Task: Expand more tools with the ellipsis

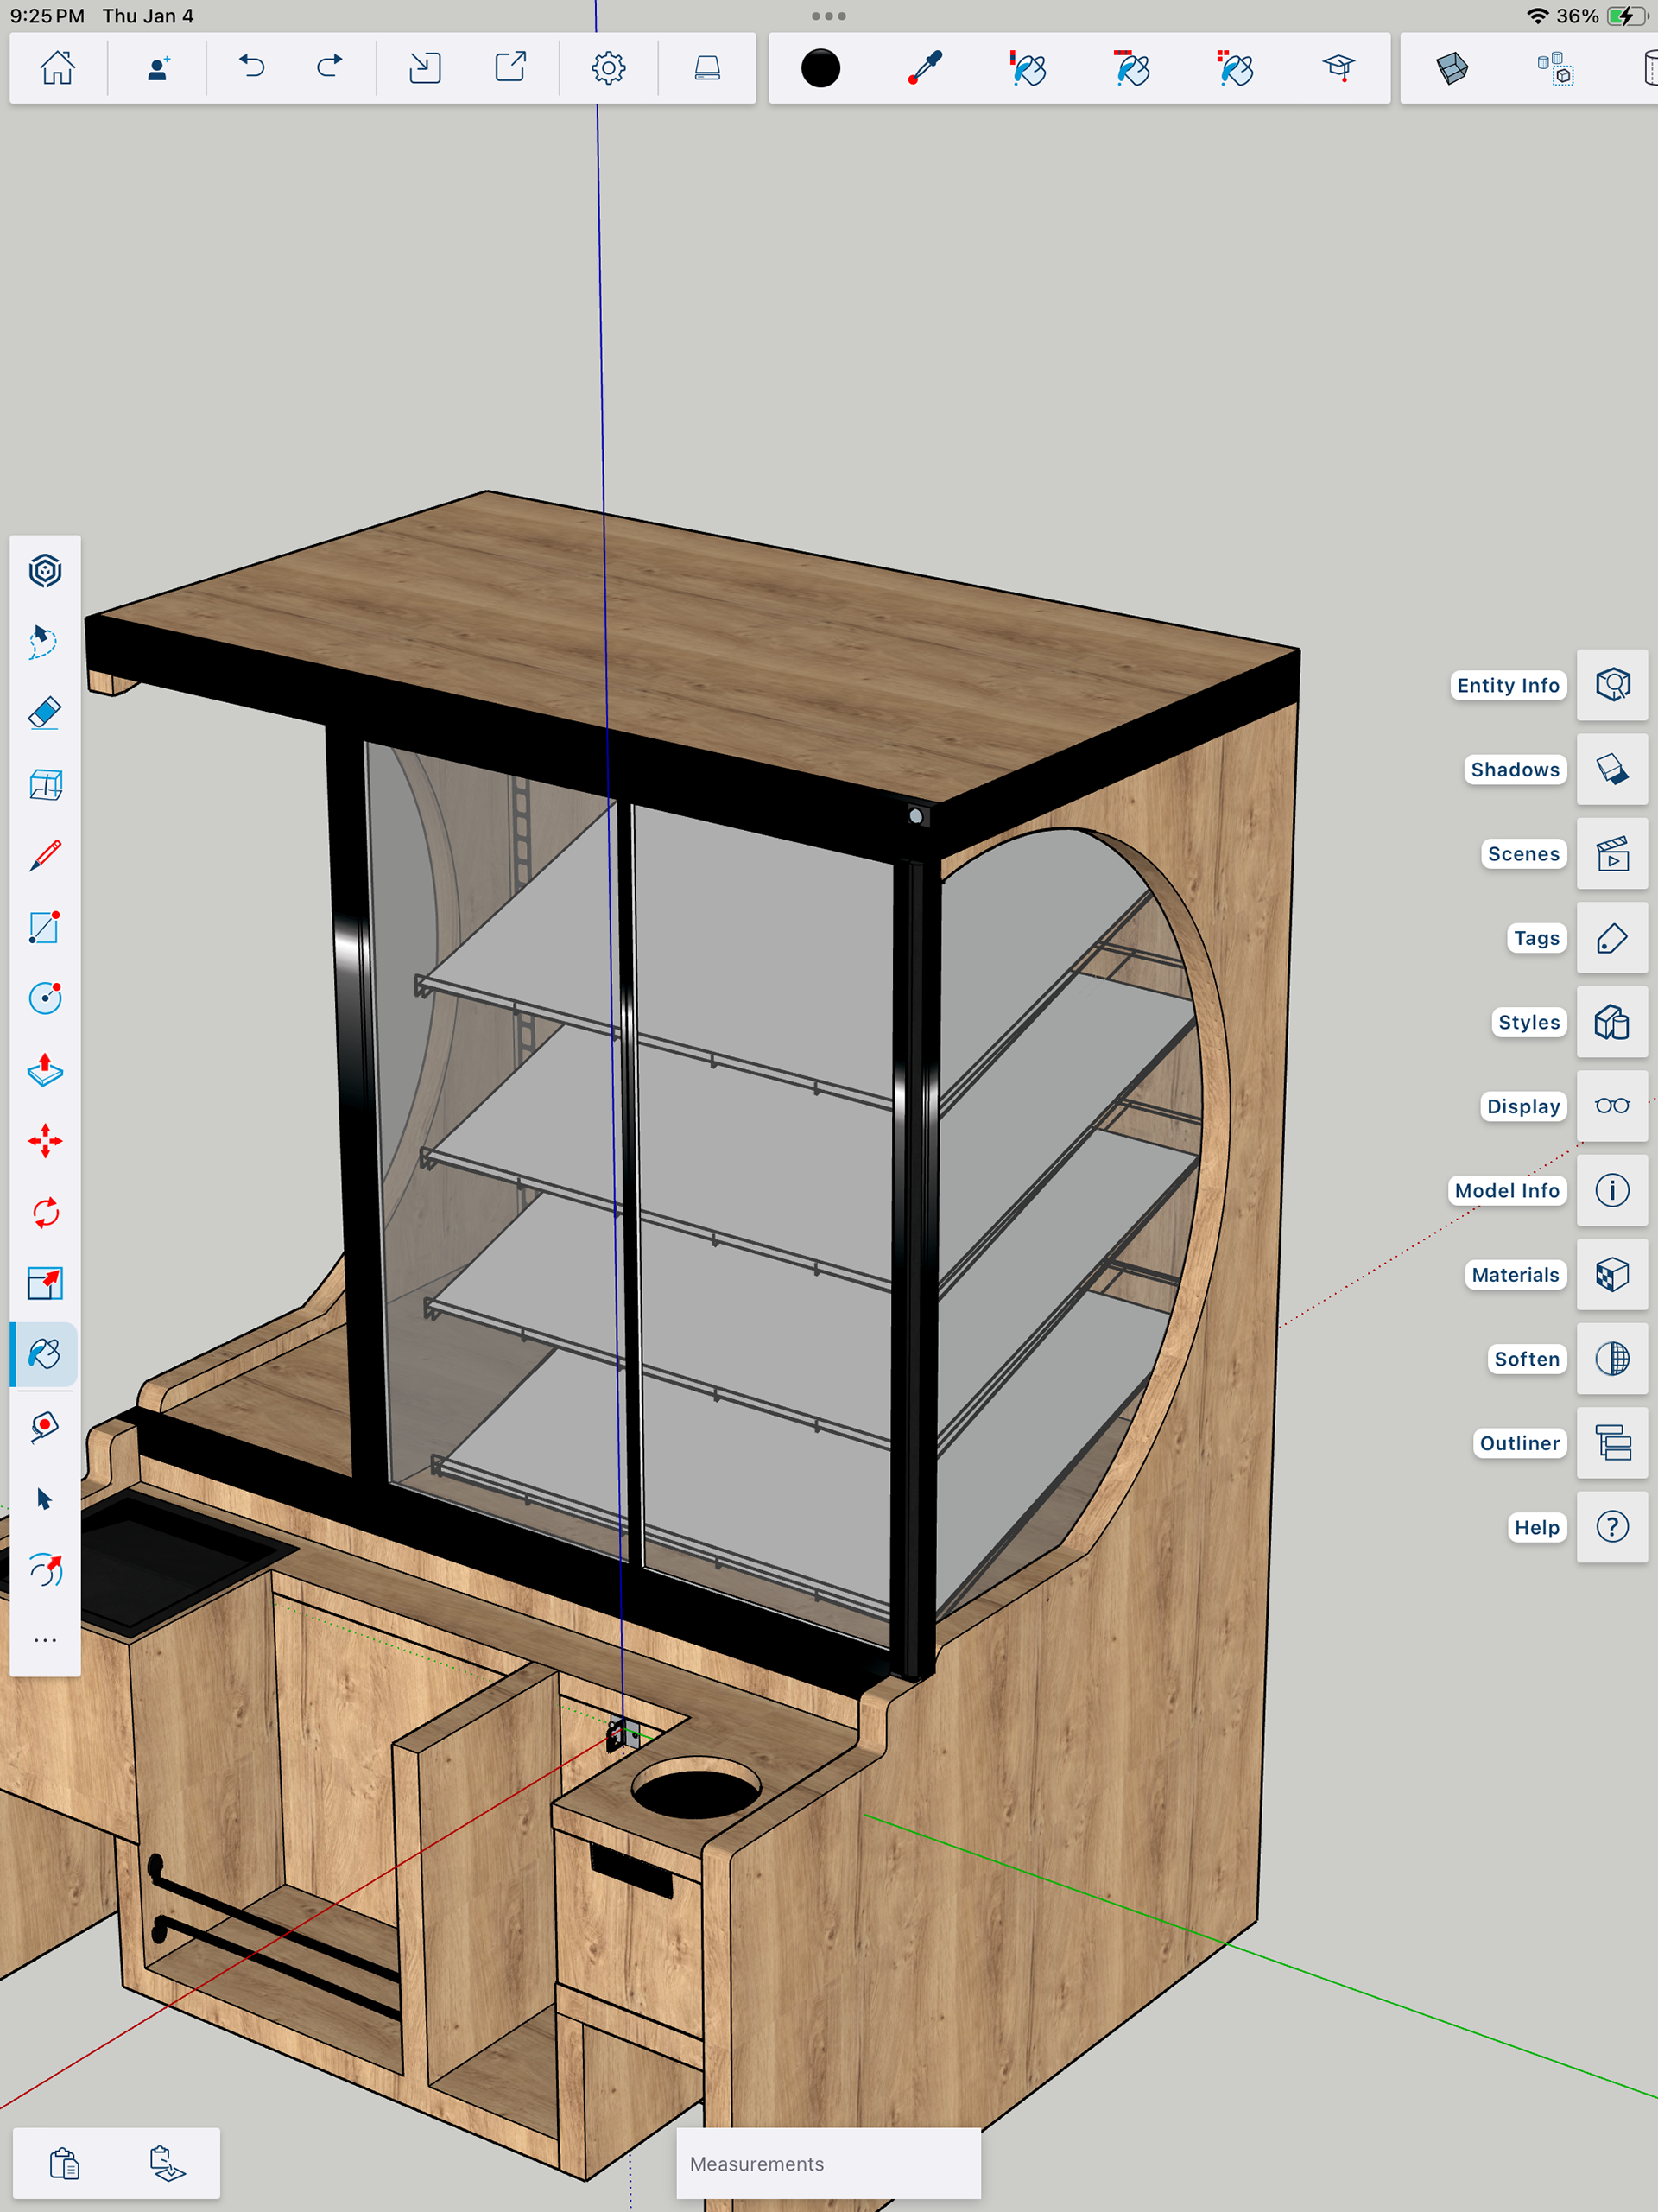Action: pyautogui.click(x=45, y=1641)
